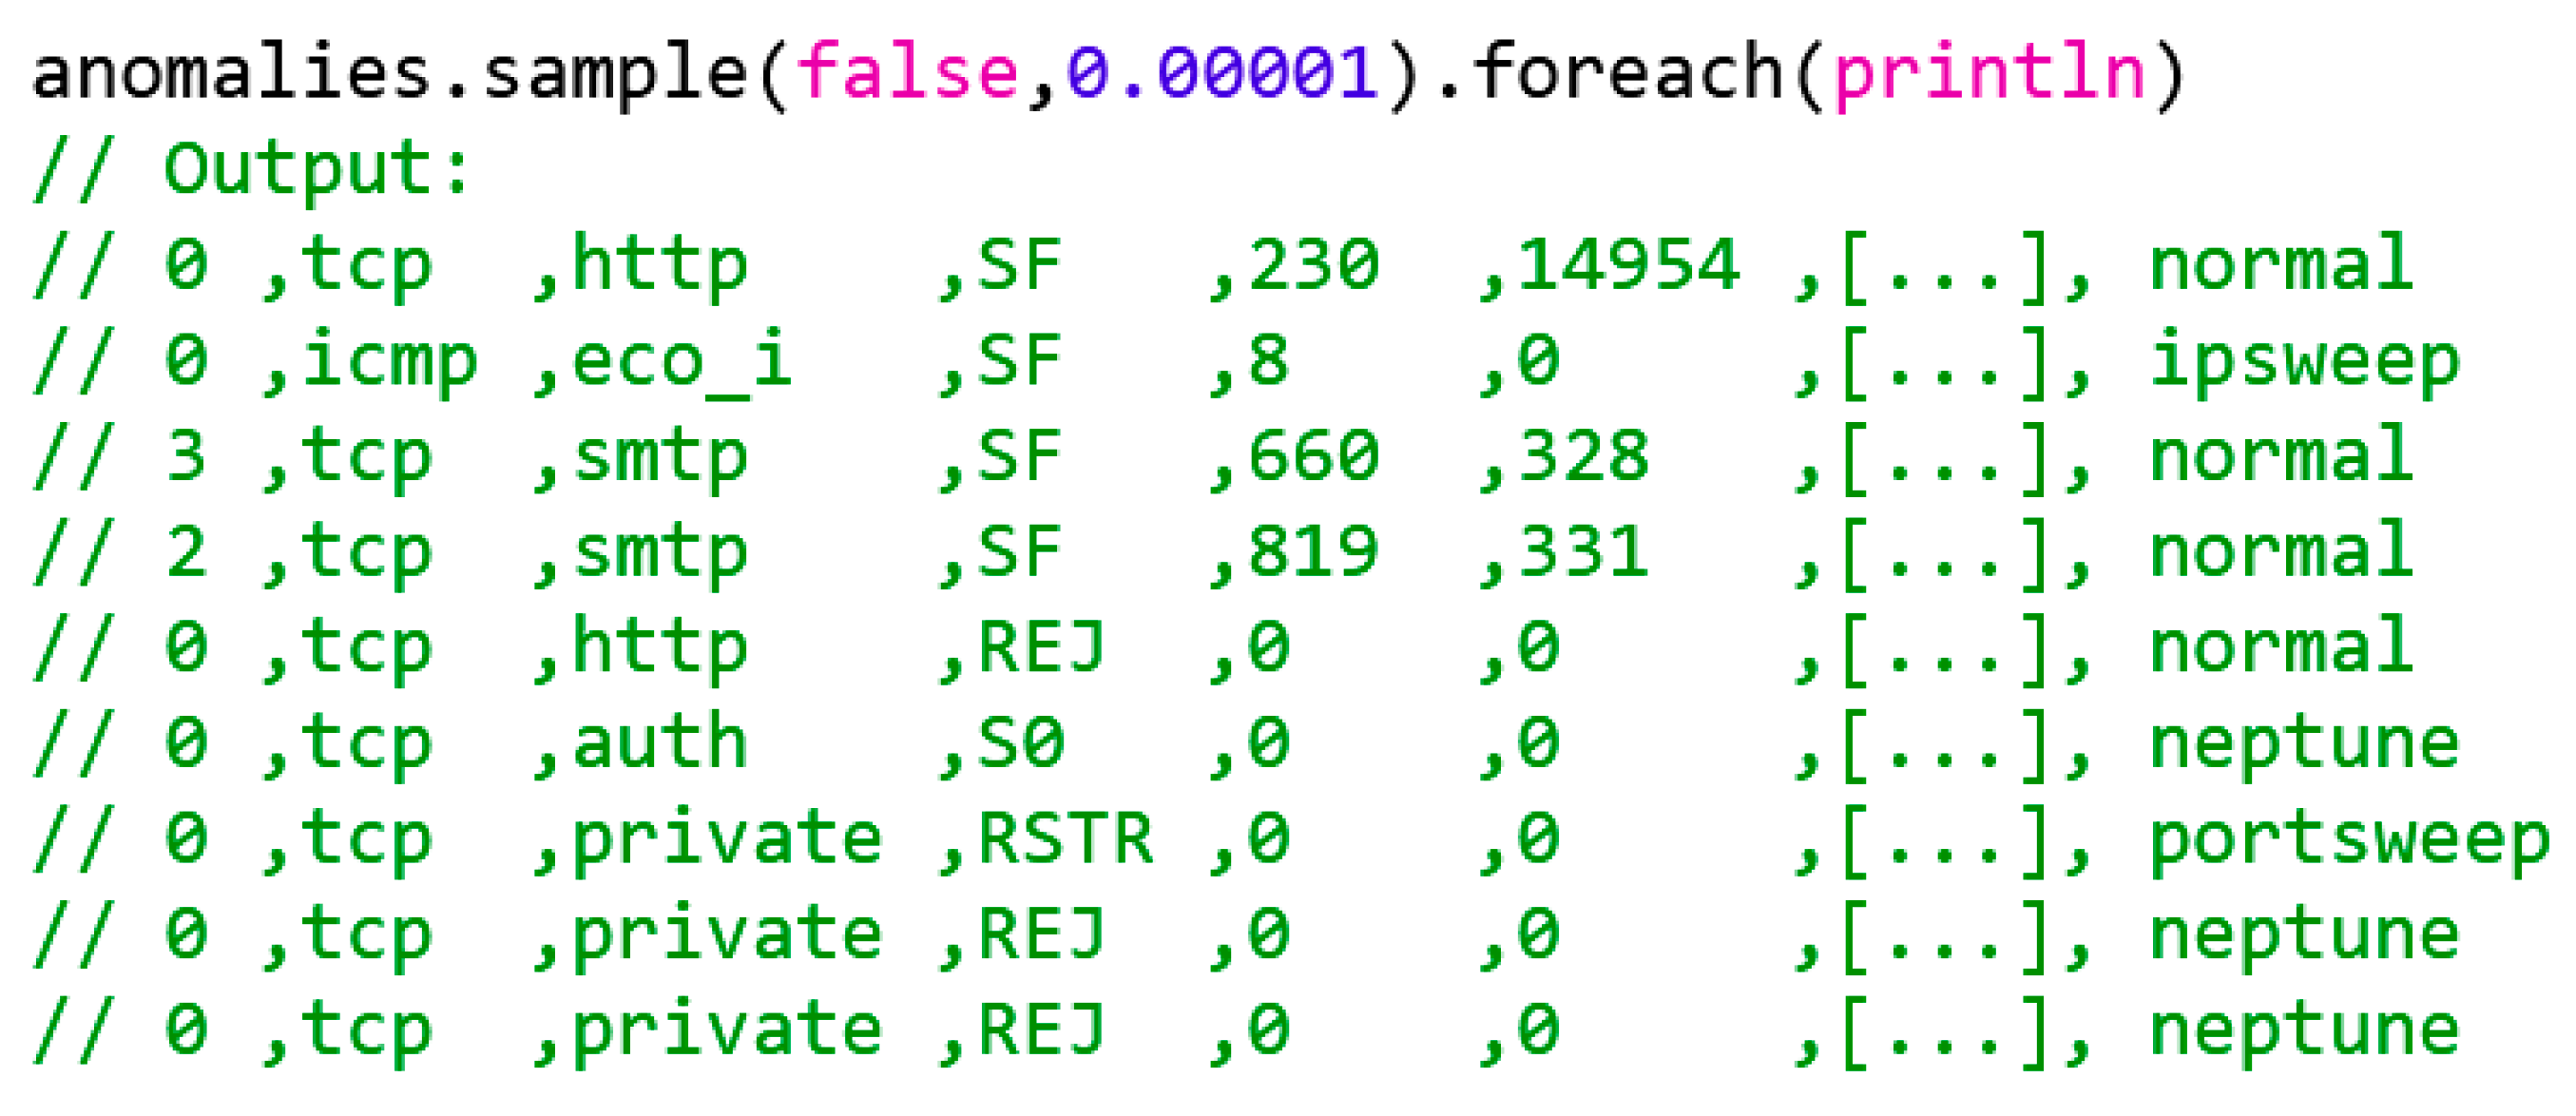
Task: Click the 'auth' service text
Action: (x=660, y=744)
